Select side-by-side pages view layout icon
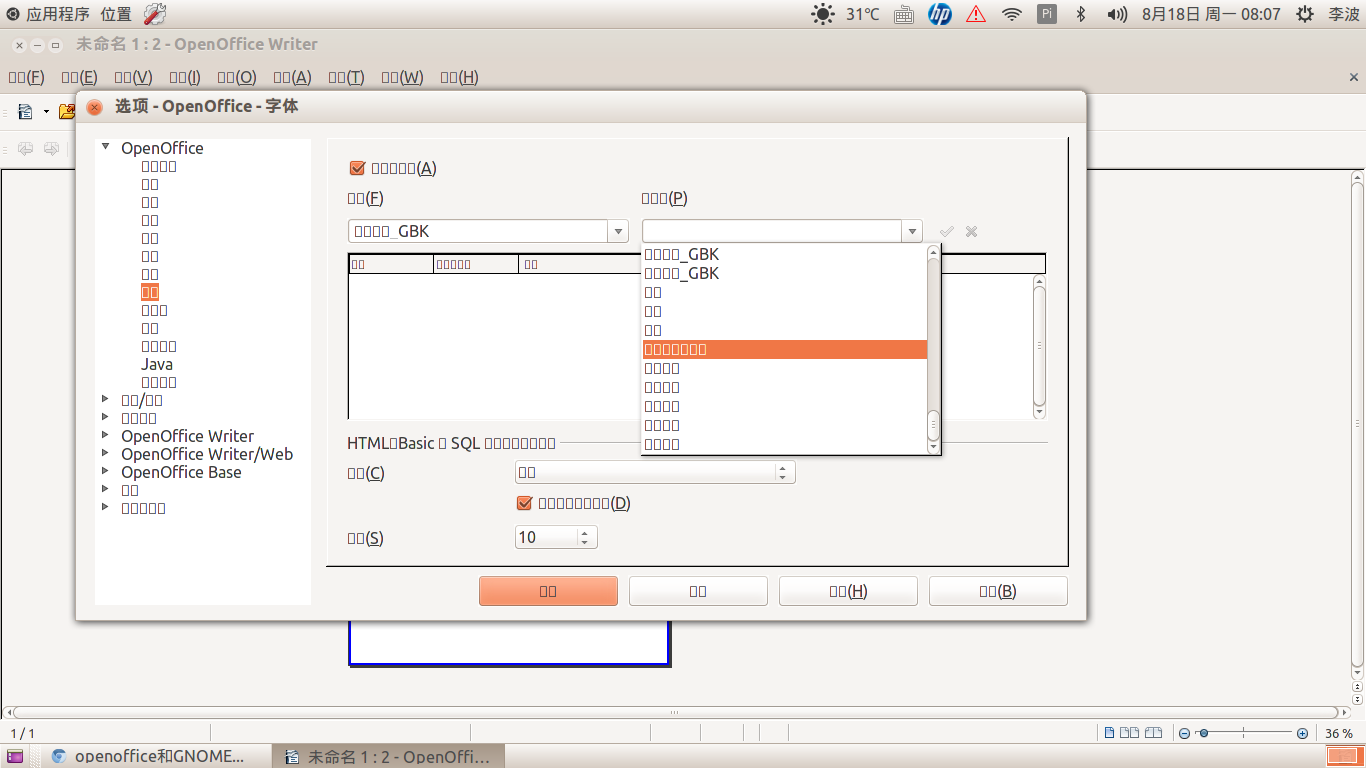The height and width of the screenshot is (768, 1366). coord(1131,733)
